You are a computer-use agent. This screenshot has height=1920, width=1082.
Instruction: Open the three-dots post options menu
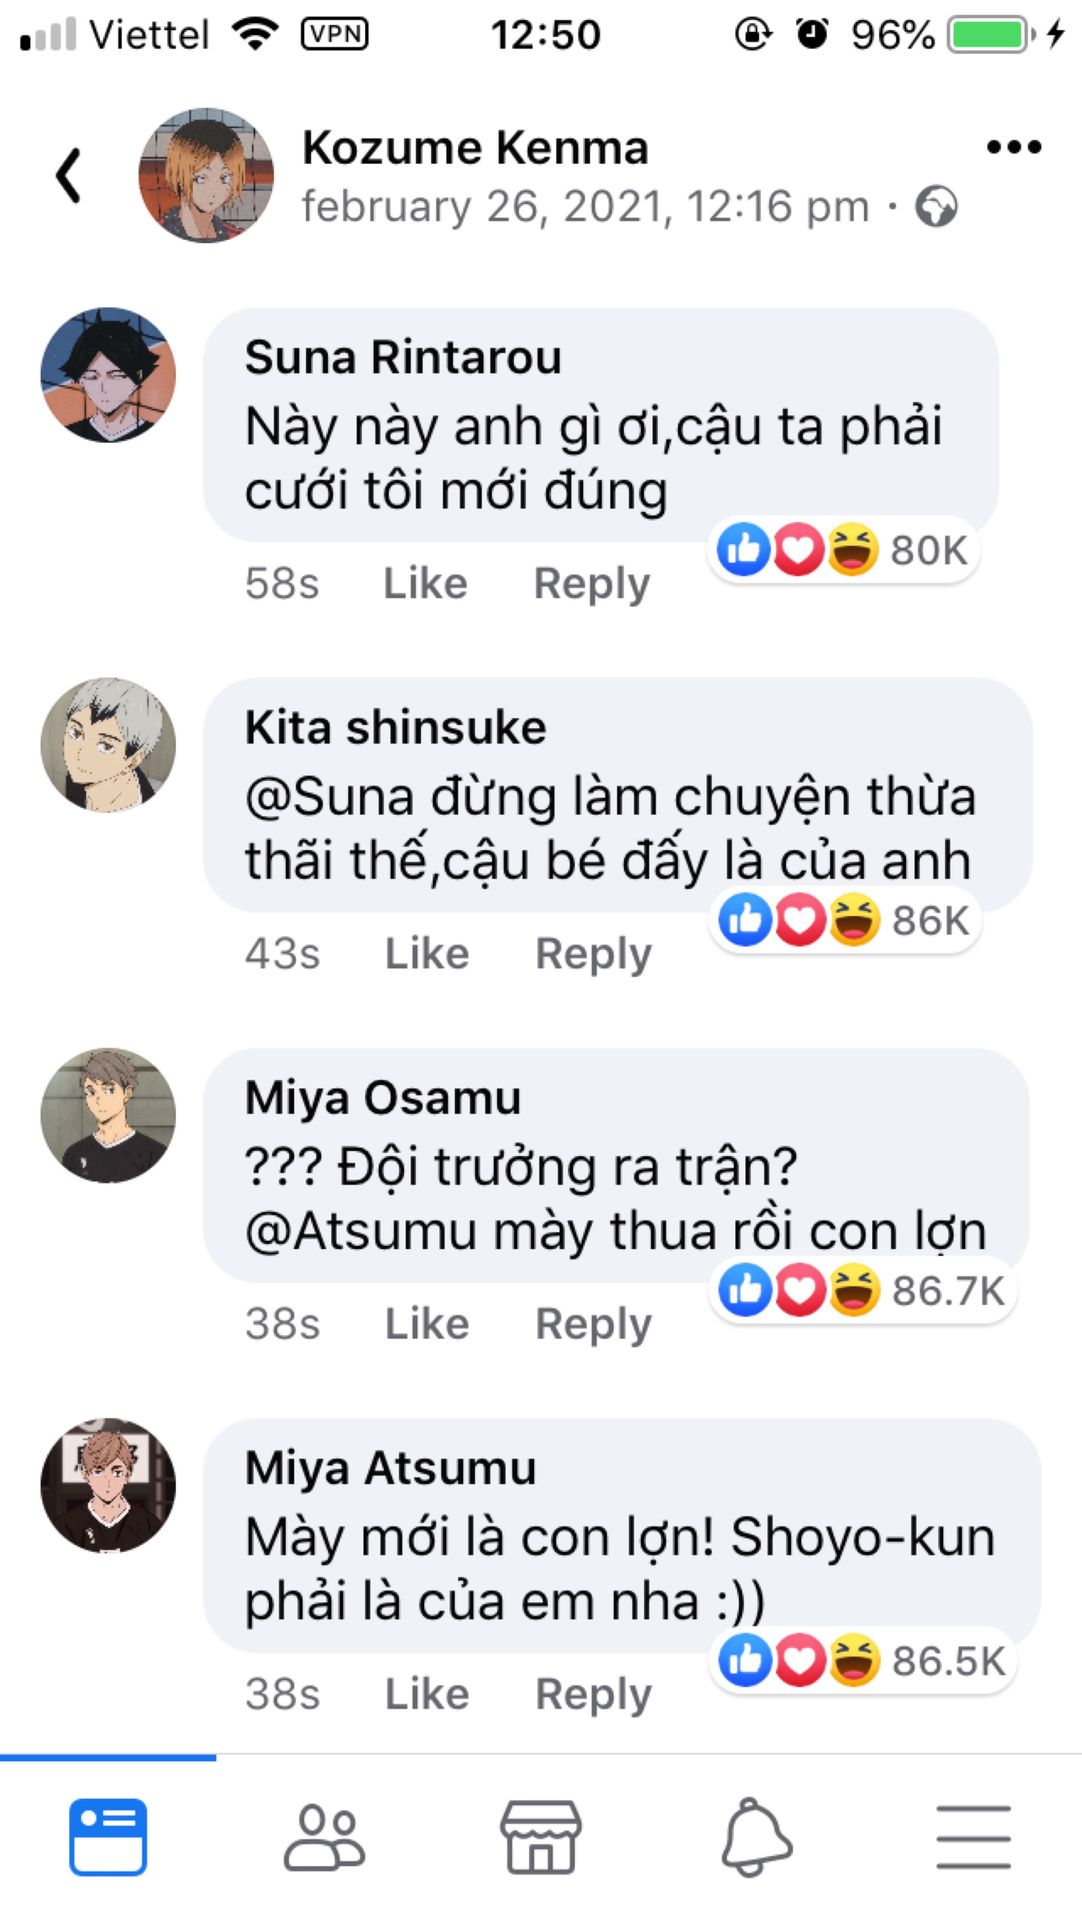[x=1013, y=148]
